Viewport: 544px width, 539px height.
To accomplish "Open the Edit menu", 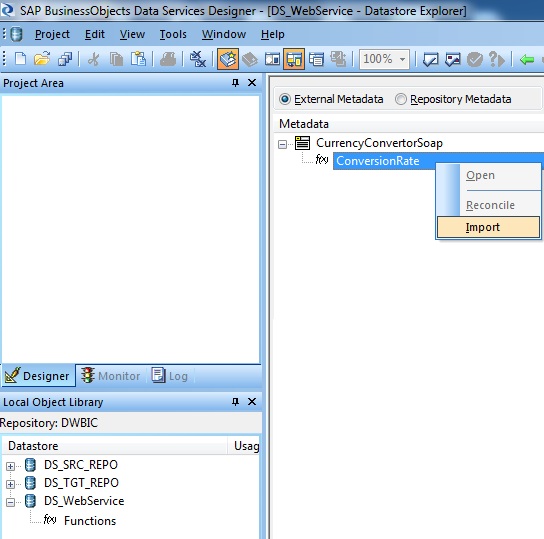I will click(95, 34).
